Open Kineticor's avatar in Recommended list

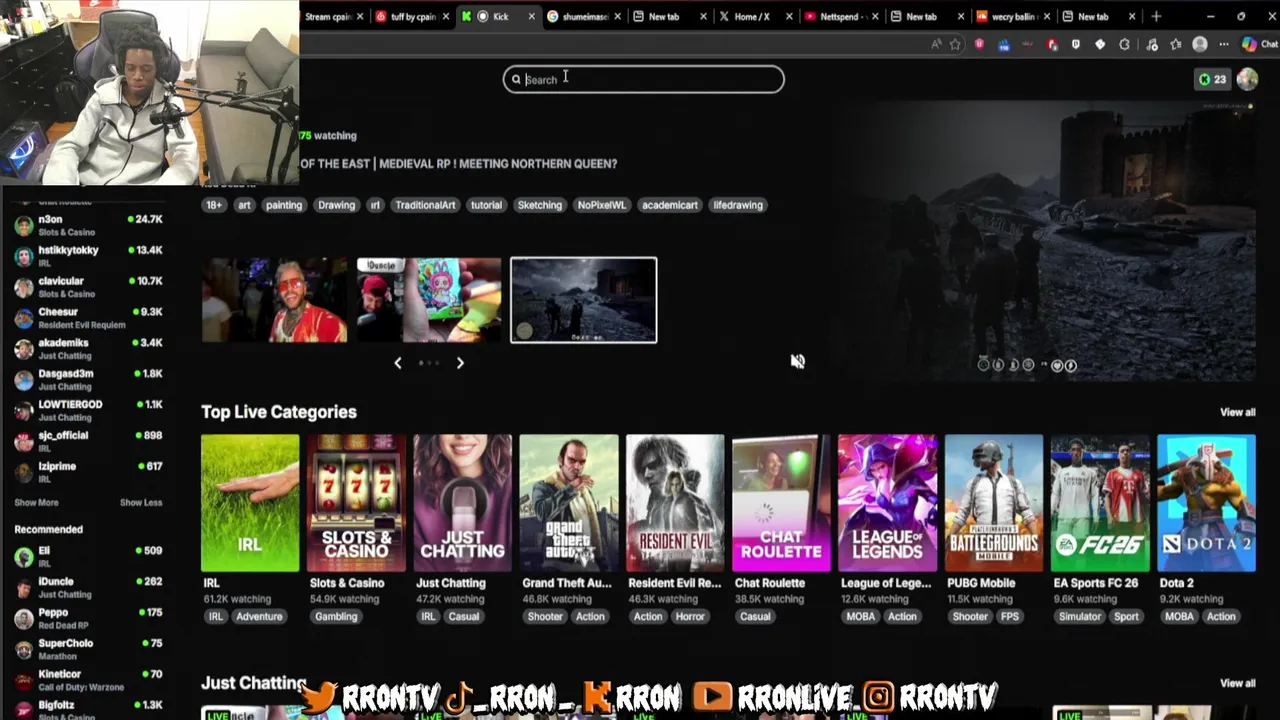coord(23,681)
